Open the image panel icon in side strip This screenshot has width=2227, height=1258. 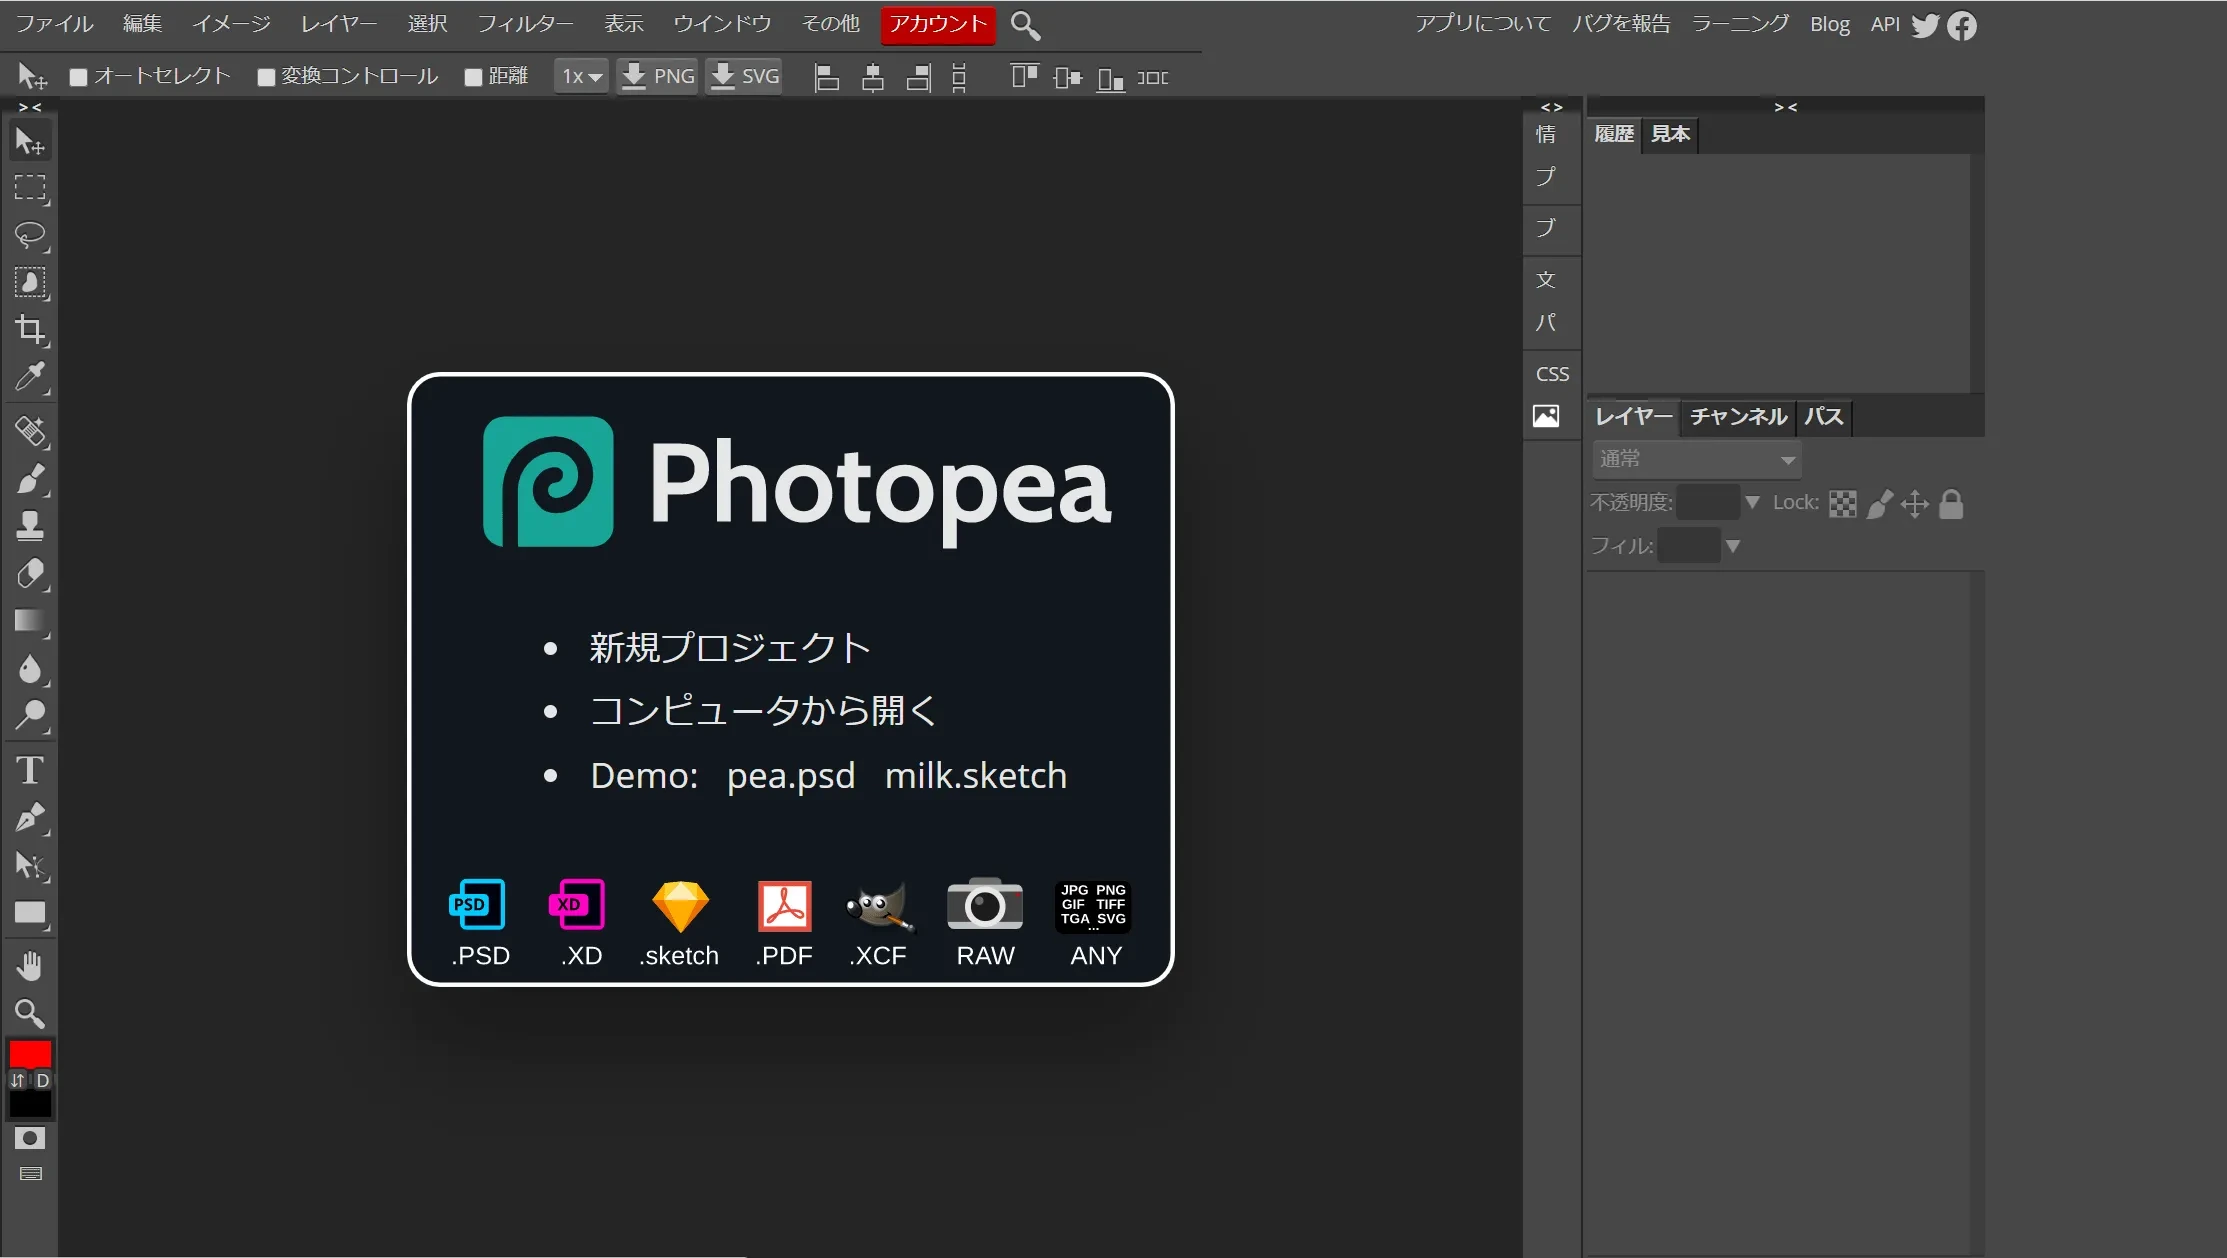tap(1546, 416)
